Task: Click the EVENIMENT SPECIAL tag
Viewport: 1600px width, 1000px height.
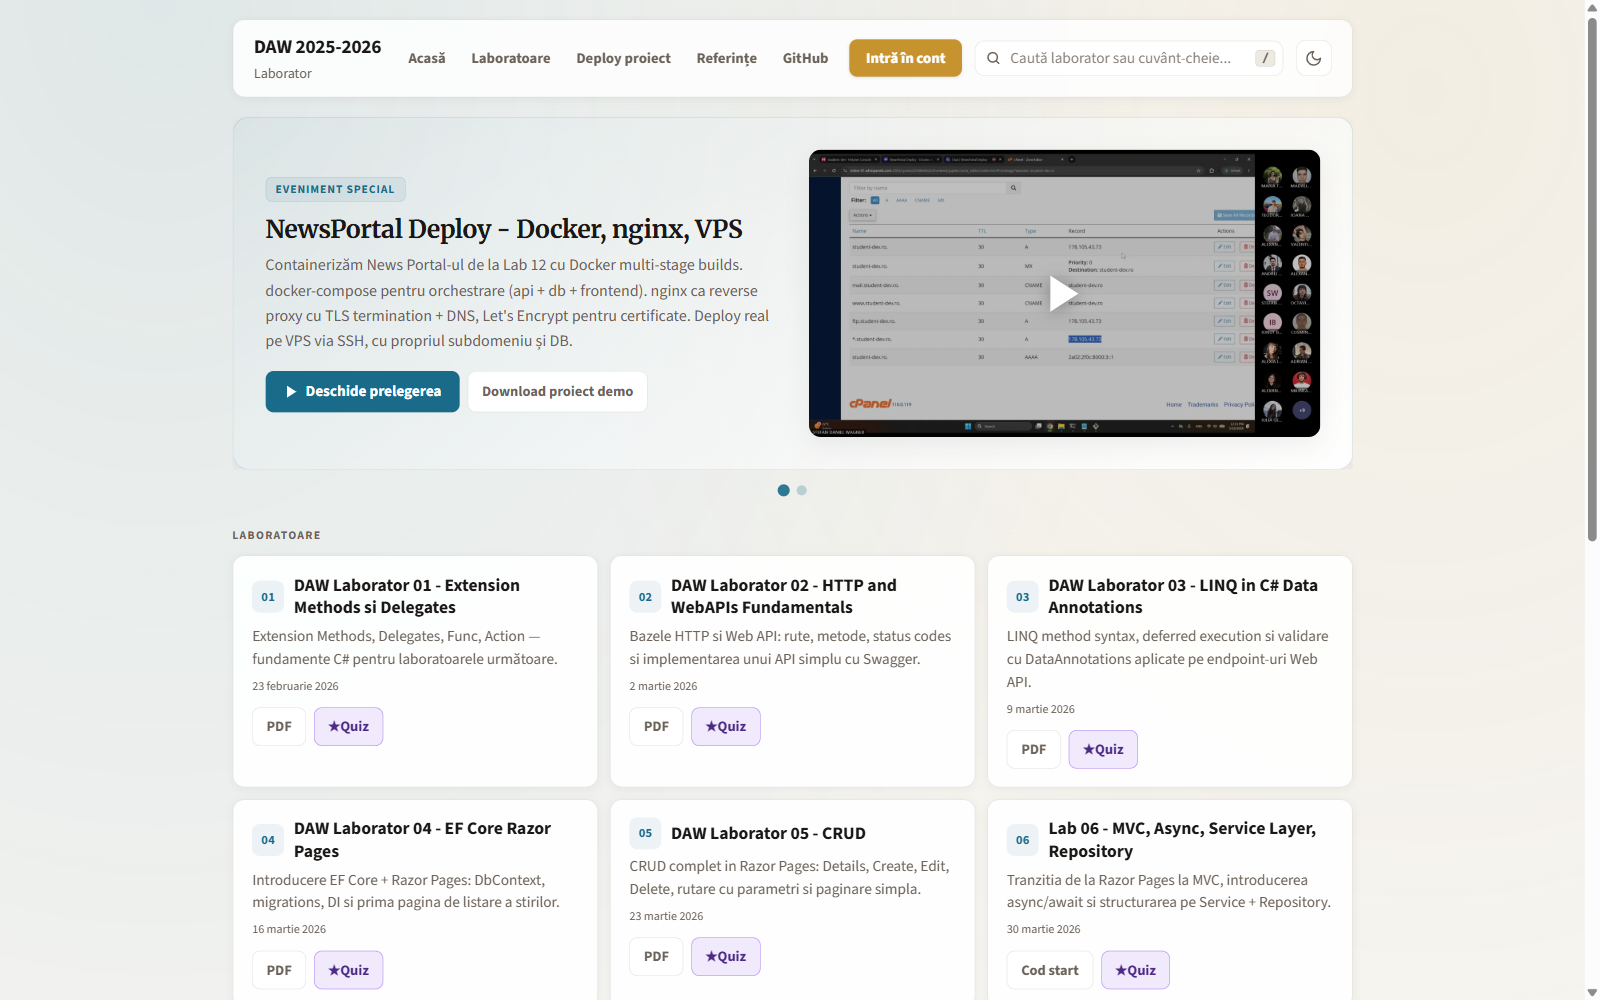Action: [x=335, y=189]
